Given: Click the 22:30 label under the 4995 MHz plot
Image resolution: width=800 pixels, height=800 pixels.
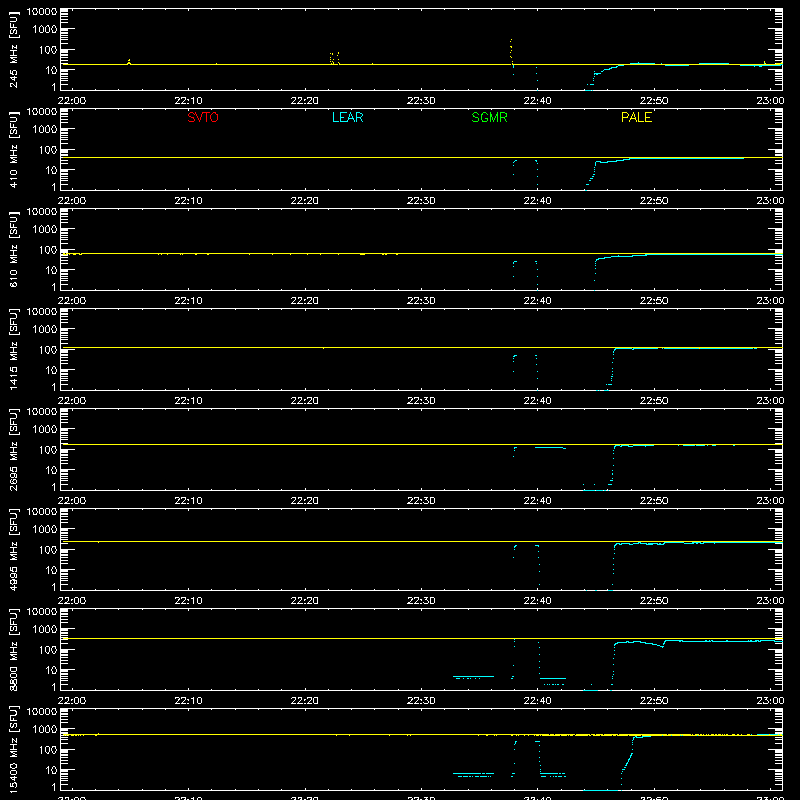Looking at the screenshot, I should click(421, 601).
